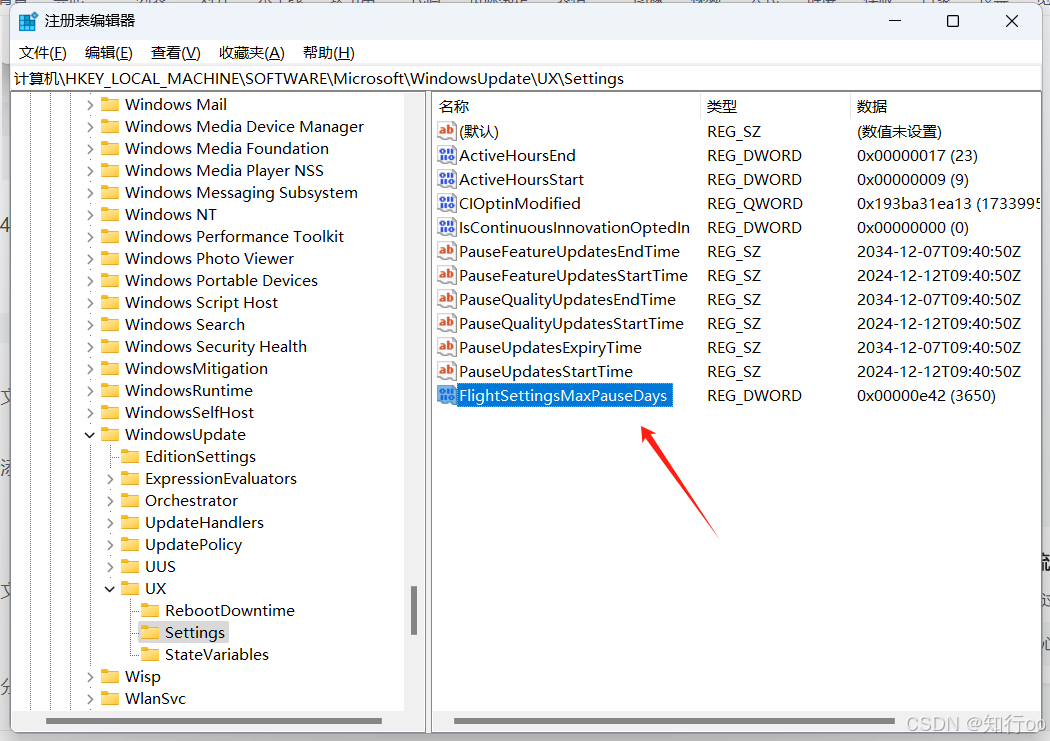
Task: Expand the WlanSvc node
Action: click(90, 699)
